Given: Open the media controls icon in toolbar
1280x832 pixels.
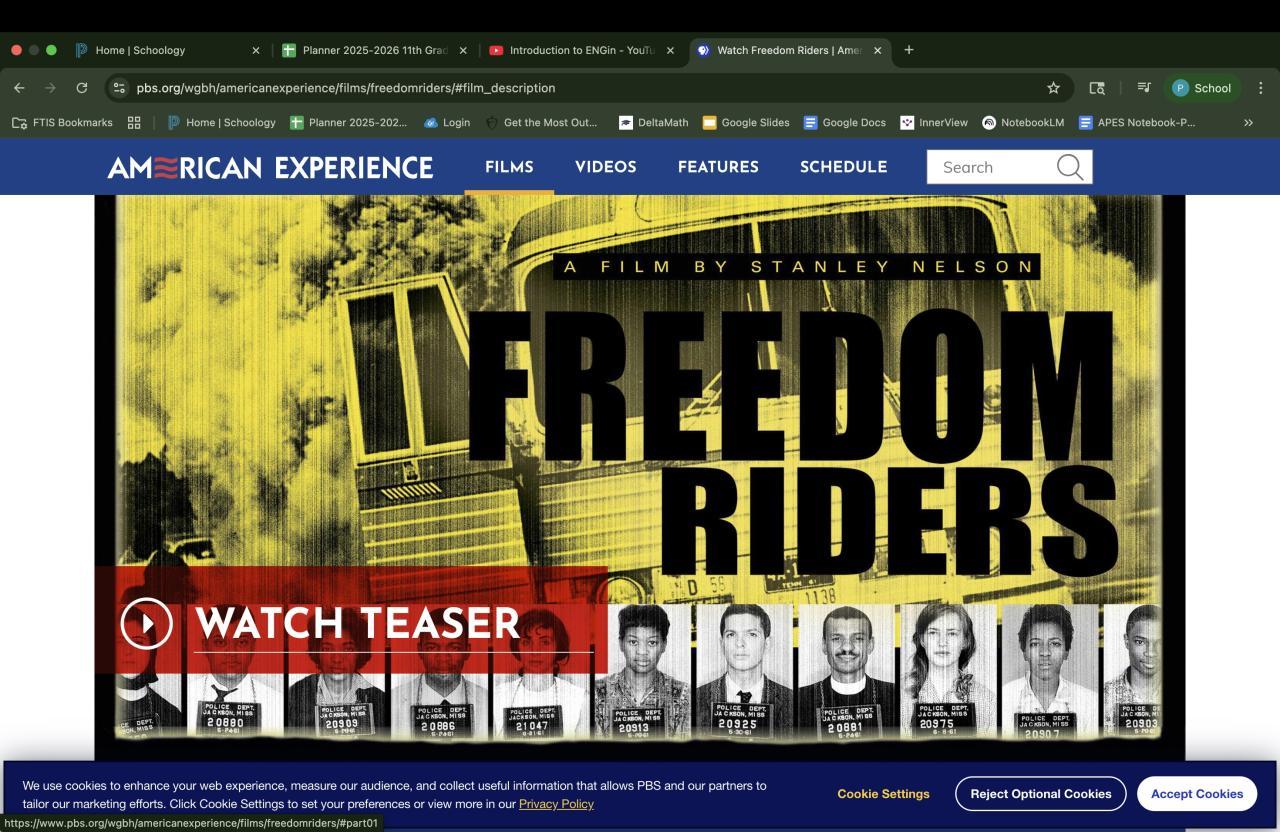Looking at the screenshot, I should [1144, 88].
